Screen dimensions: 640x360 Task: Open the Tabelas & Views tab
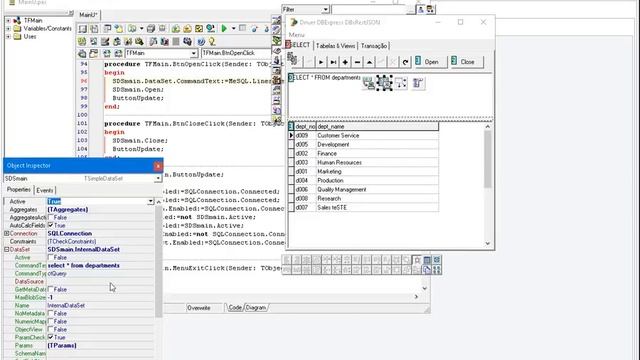pos(336,46)
